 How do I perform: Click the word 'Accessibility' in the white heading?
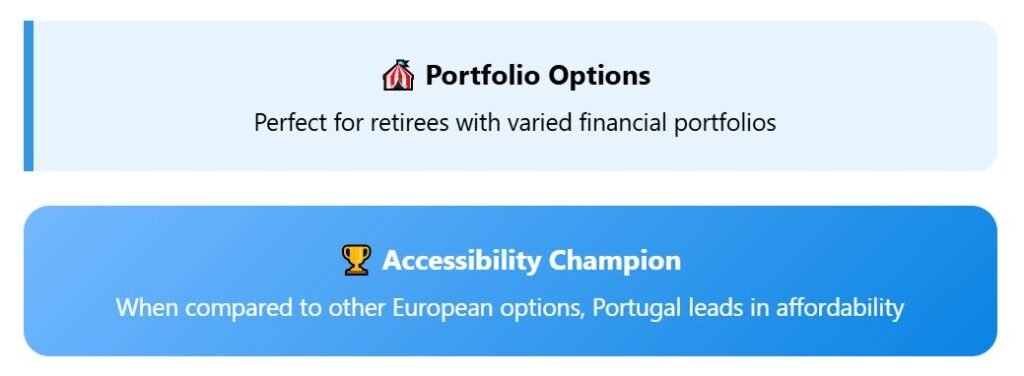462,260
